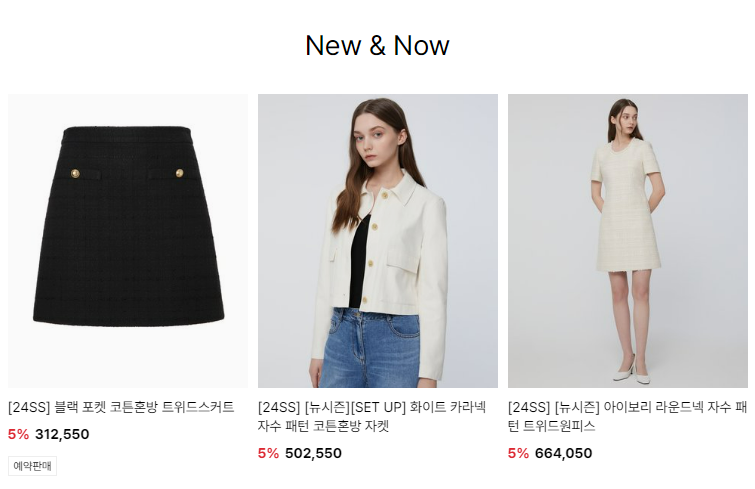Click the 5% discount label for the jacket
Image resolution: width=755 pixels, height=489 pixels.
point(268,453)
